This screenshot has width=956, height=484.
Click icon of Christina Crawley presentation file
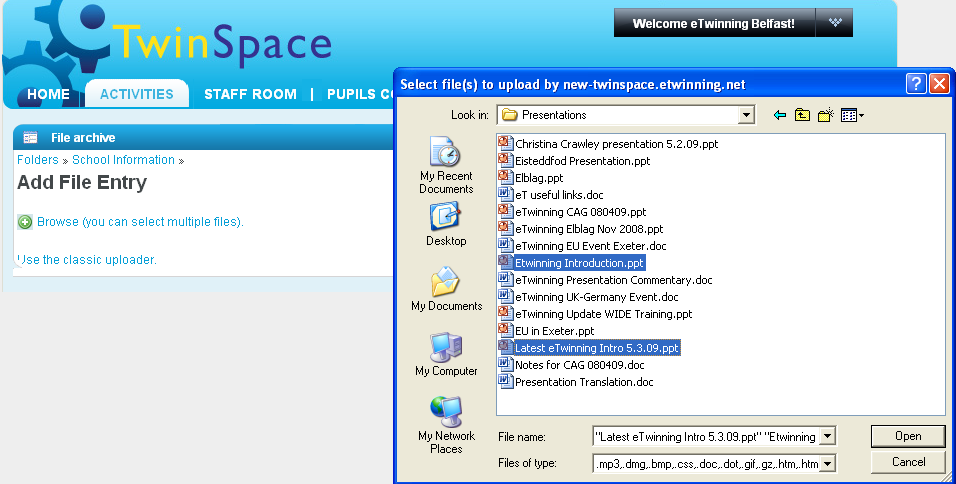505,144
